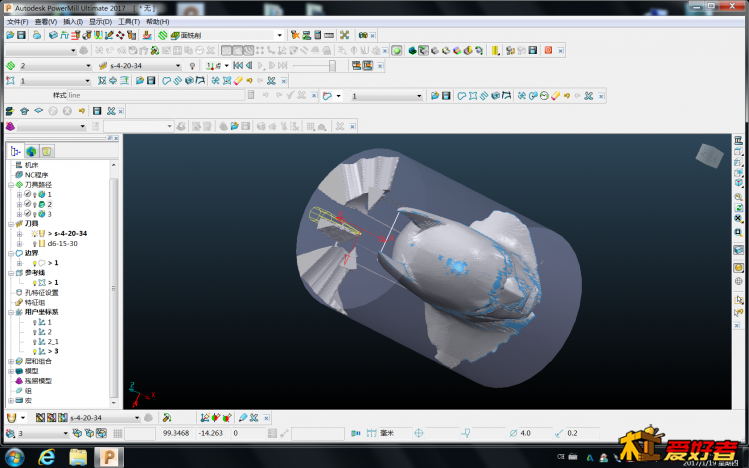Open boundary selector dropdown showing 1
Image resolution: width=749 pixels, height=468 pixels.
click(x=387, y=96)
